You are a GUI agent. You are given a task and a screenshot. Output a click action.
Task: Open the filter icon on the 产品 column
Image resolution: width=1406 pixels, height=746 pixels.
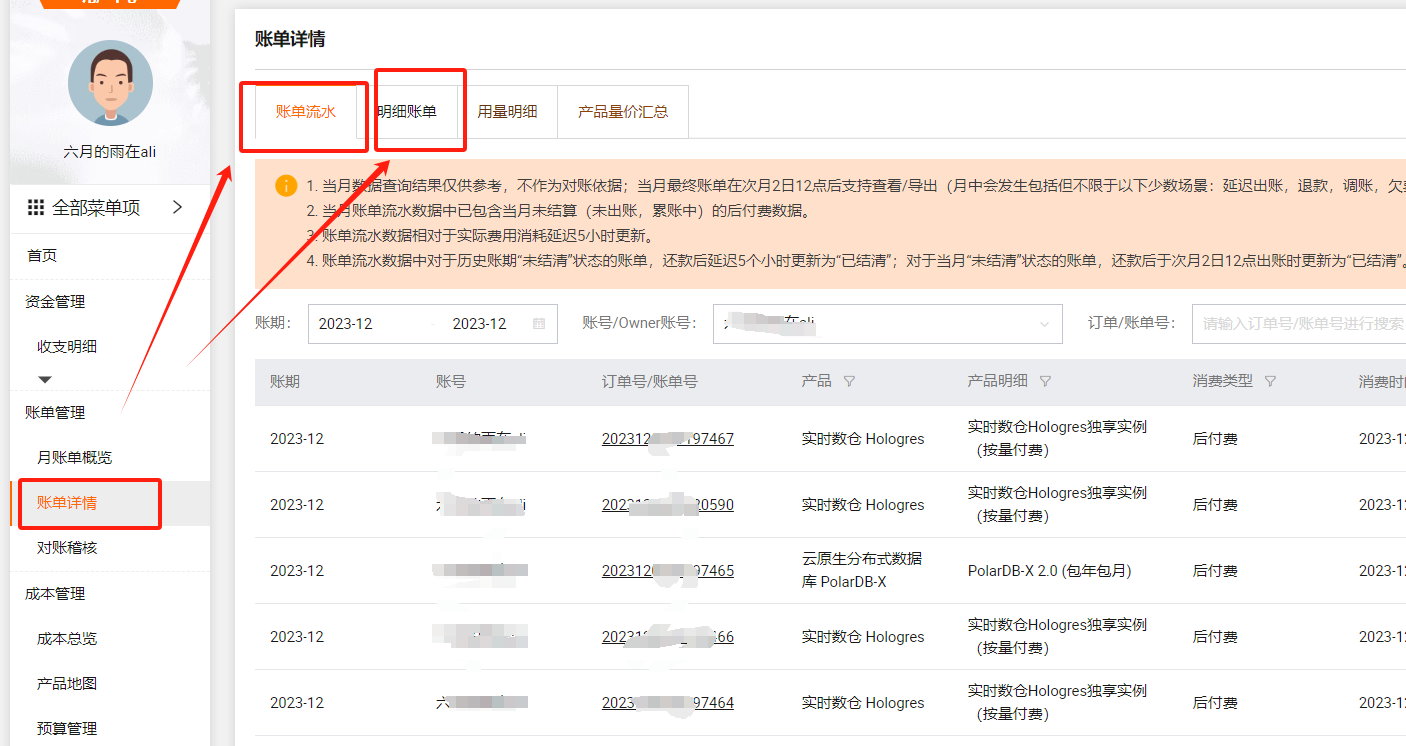pos(849,382)
